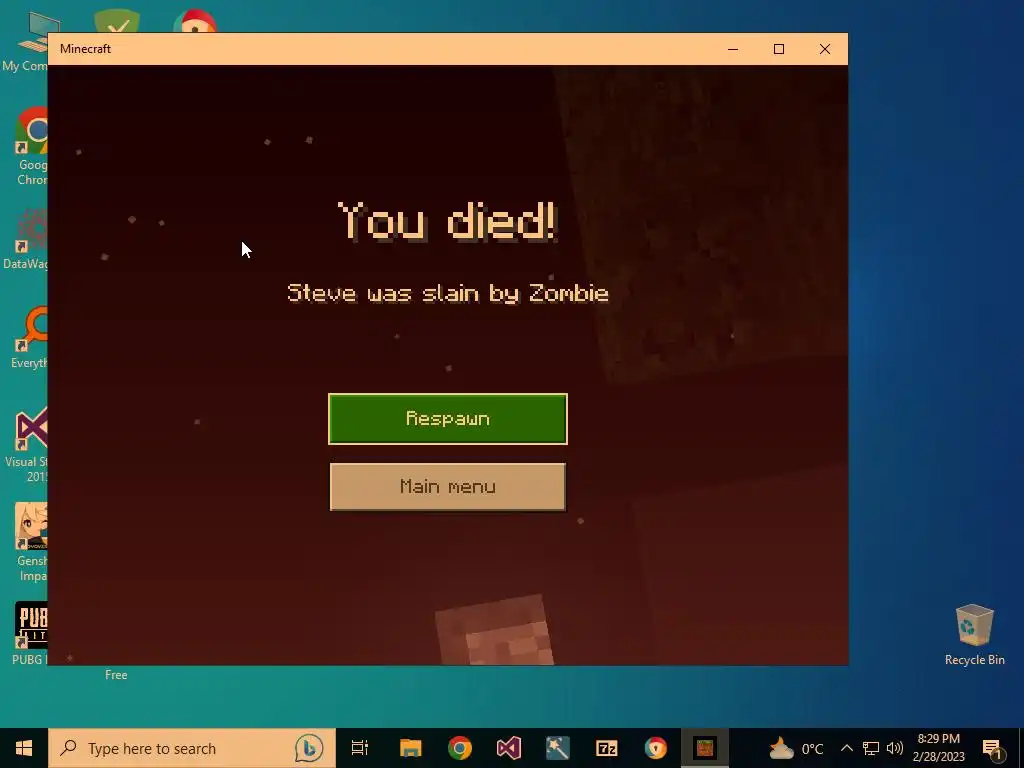Image resolution: width=1024 pixels, height=768 pixels.
Task: Minimize the Minecraft window
Action: click(x=733, y=49)
